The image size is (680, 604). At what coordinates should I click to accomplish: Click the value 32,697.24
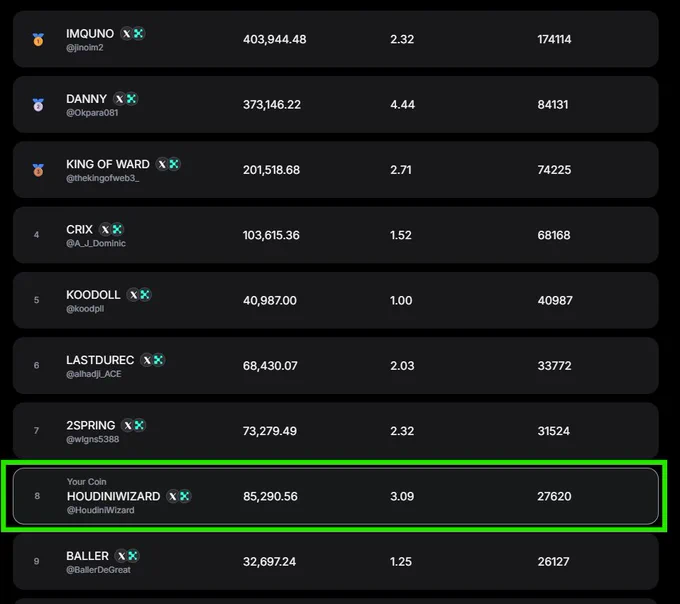pyautogui.click(x=269, y=562)
